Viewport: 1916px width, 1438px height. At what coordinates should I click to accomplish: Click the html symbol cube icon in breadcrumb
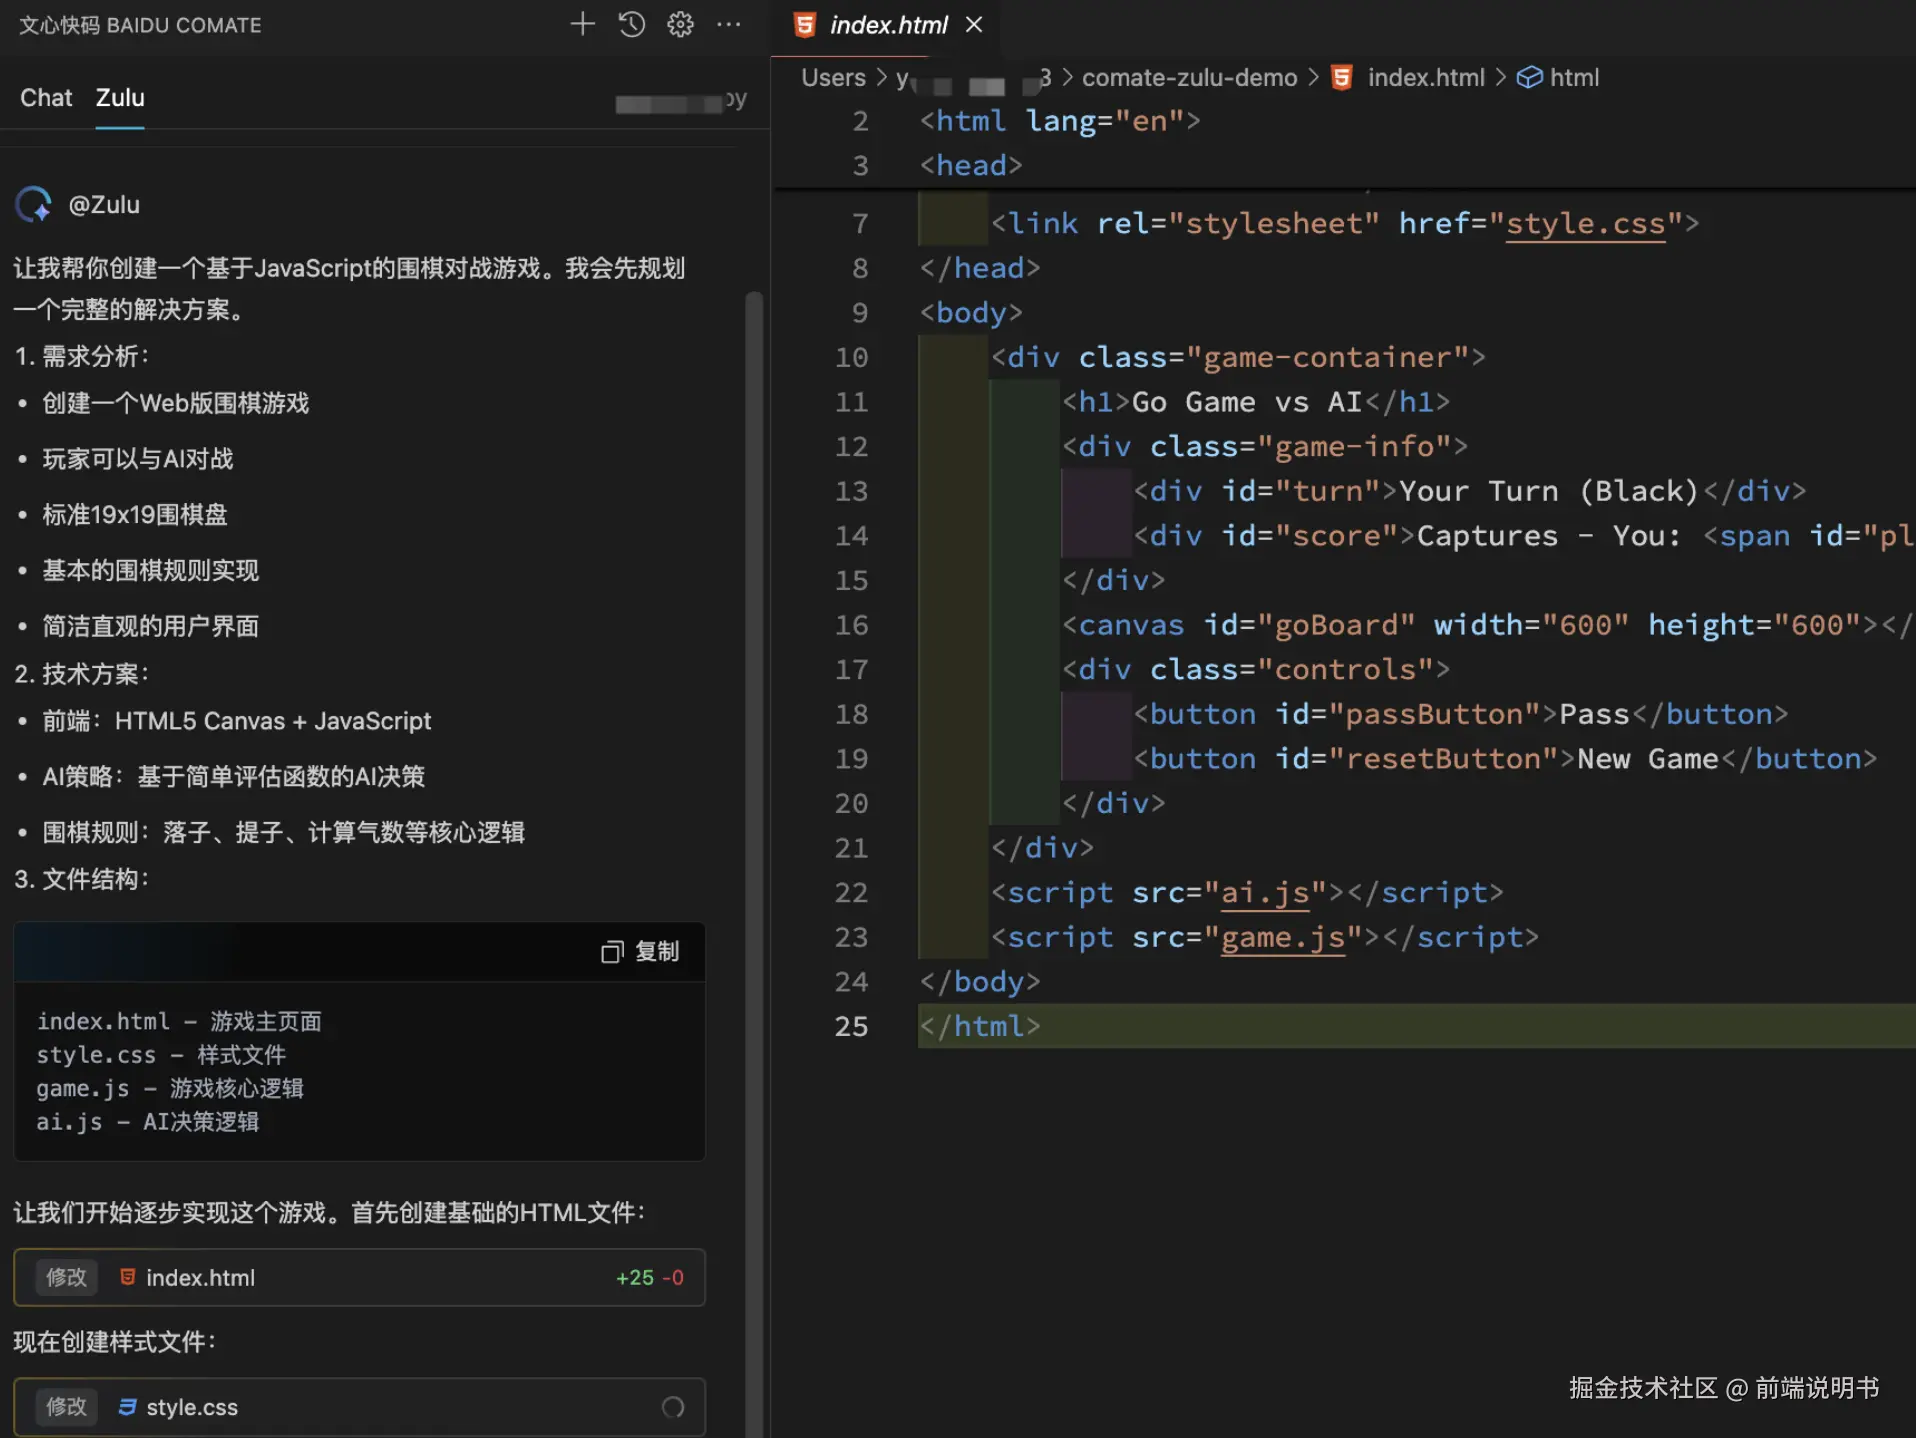tap(1529, 77)
